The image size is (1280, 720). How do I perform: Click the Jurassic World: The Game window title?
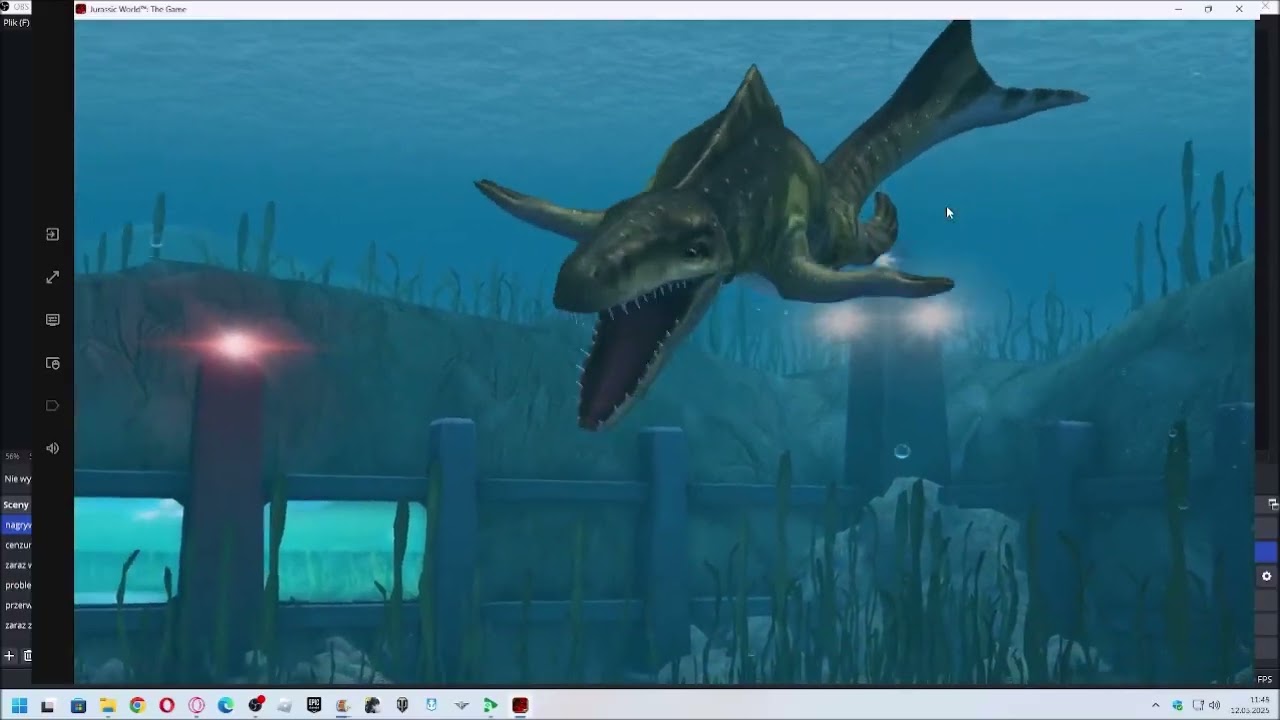pos(138,9)
